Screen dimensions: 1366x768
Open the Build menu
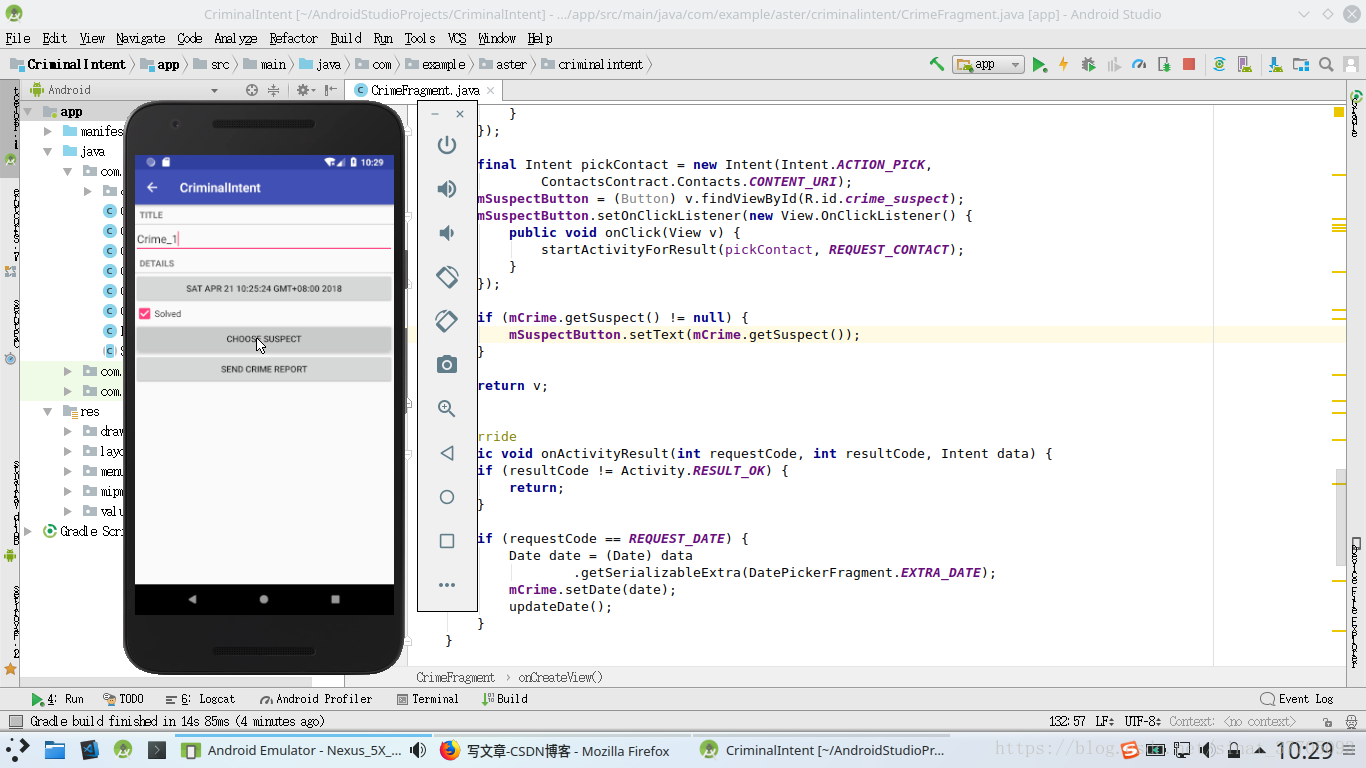click(346, 38)
